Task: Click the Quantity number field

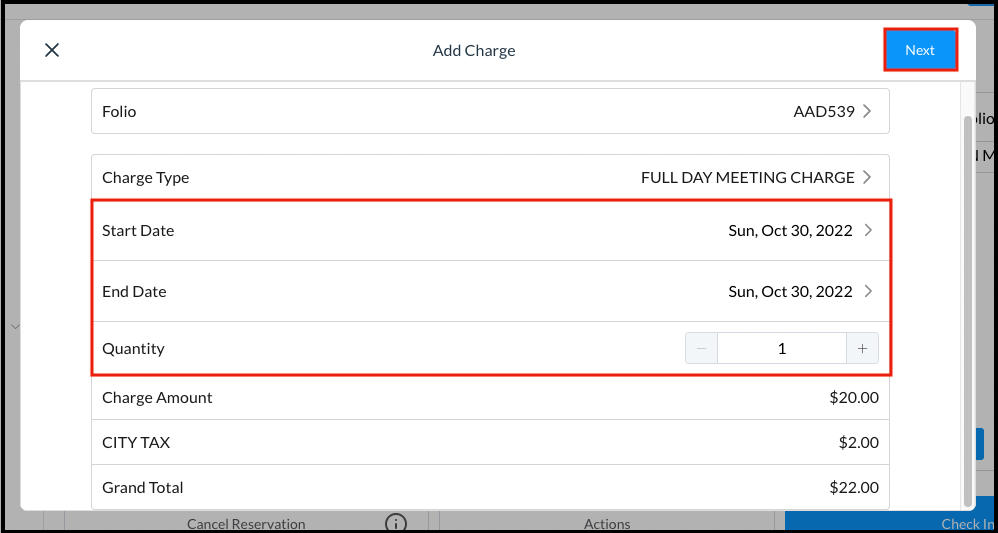Action: click(781, 348)
